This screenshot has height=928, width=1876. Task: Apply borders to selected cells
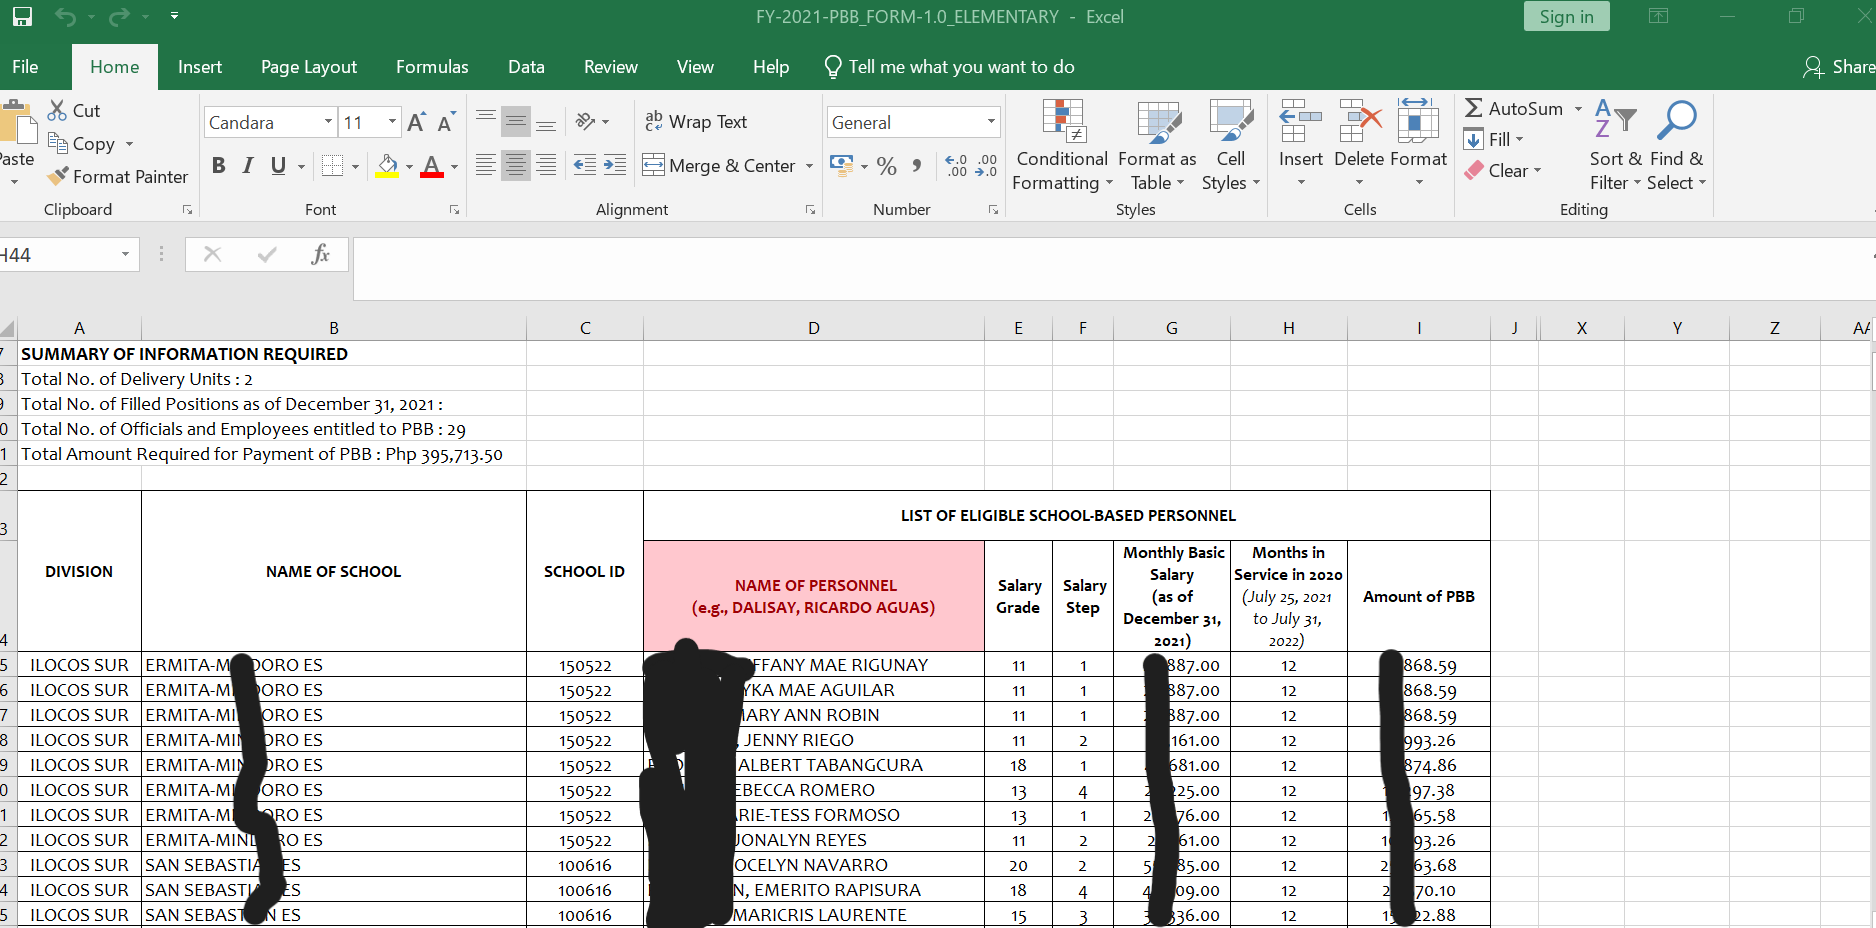333,166
